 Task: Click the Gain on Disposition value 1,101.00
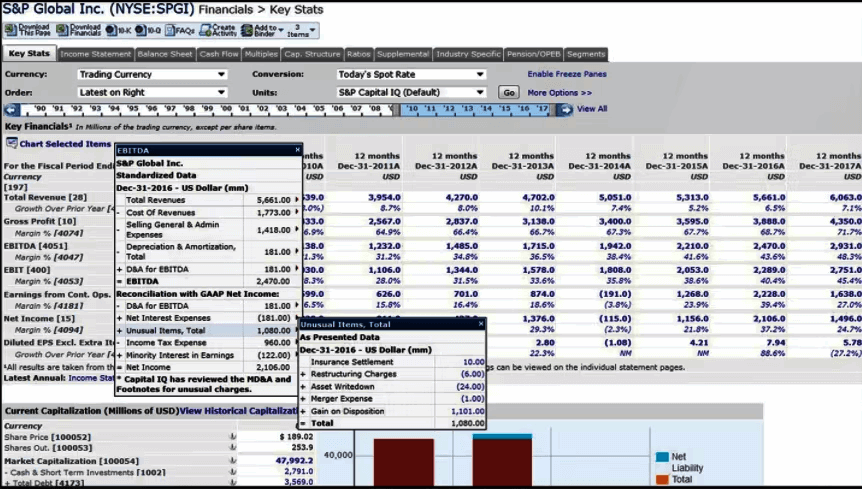(x=467, y=411)
